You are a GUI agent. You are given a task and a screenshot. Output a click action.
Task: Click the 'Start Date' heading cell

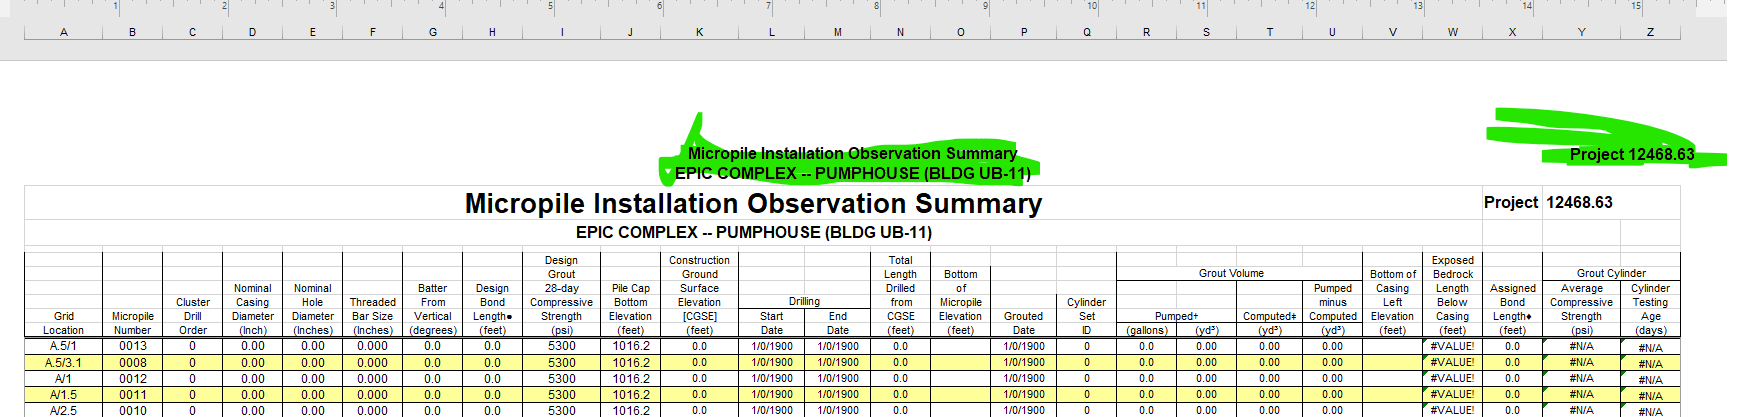coord(771,323)
